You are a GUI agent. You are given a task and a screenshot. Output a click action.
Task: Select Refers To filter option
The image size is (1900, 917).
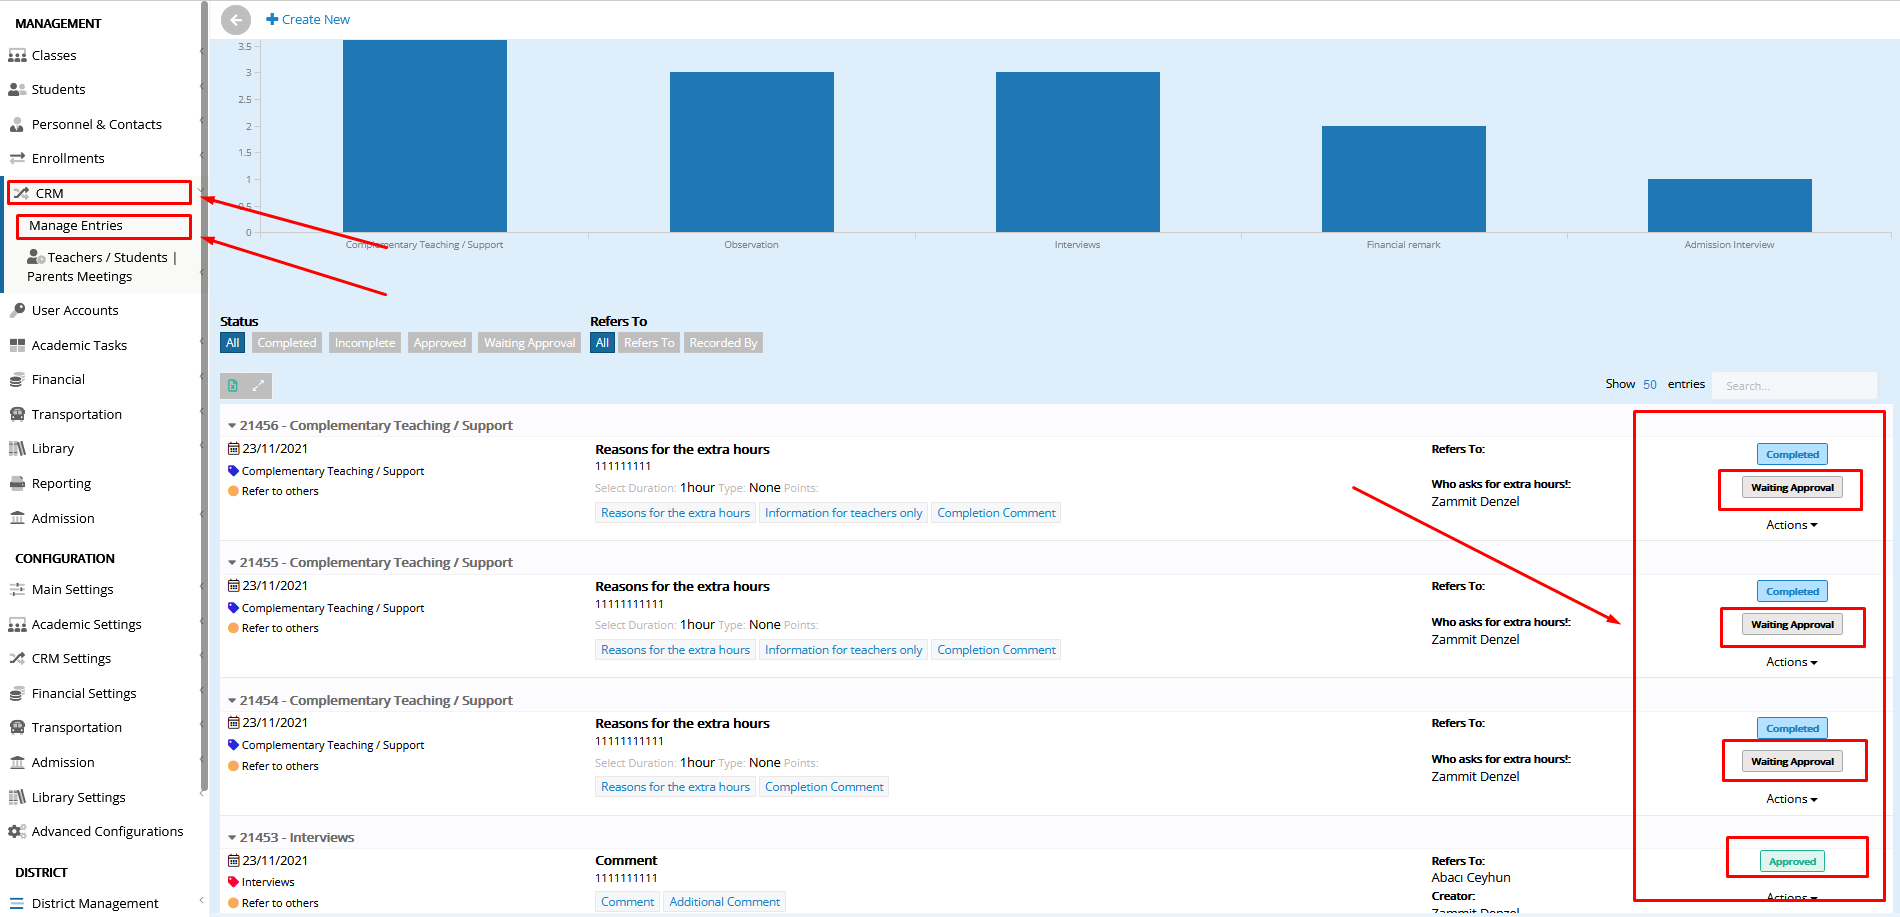(x=649, y=343)
